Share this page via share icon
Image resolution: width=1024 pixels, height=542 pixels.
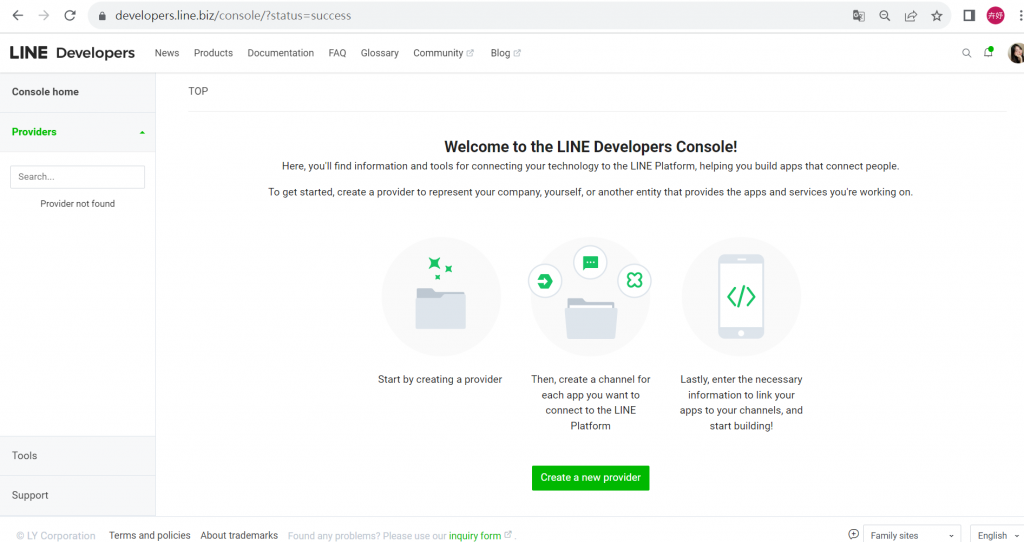click(910, 16)
